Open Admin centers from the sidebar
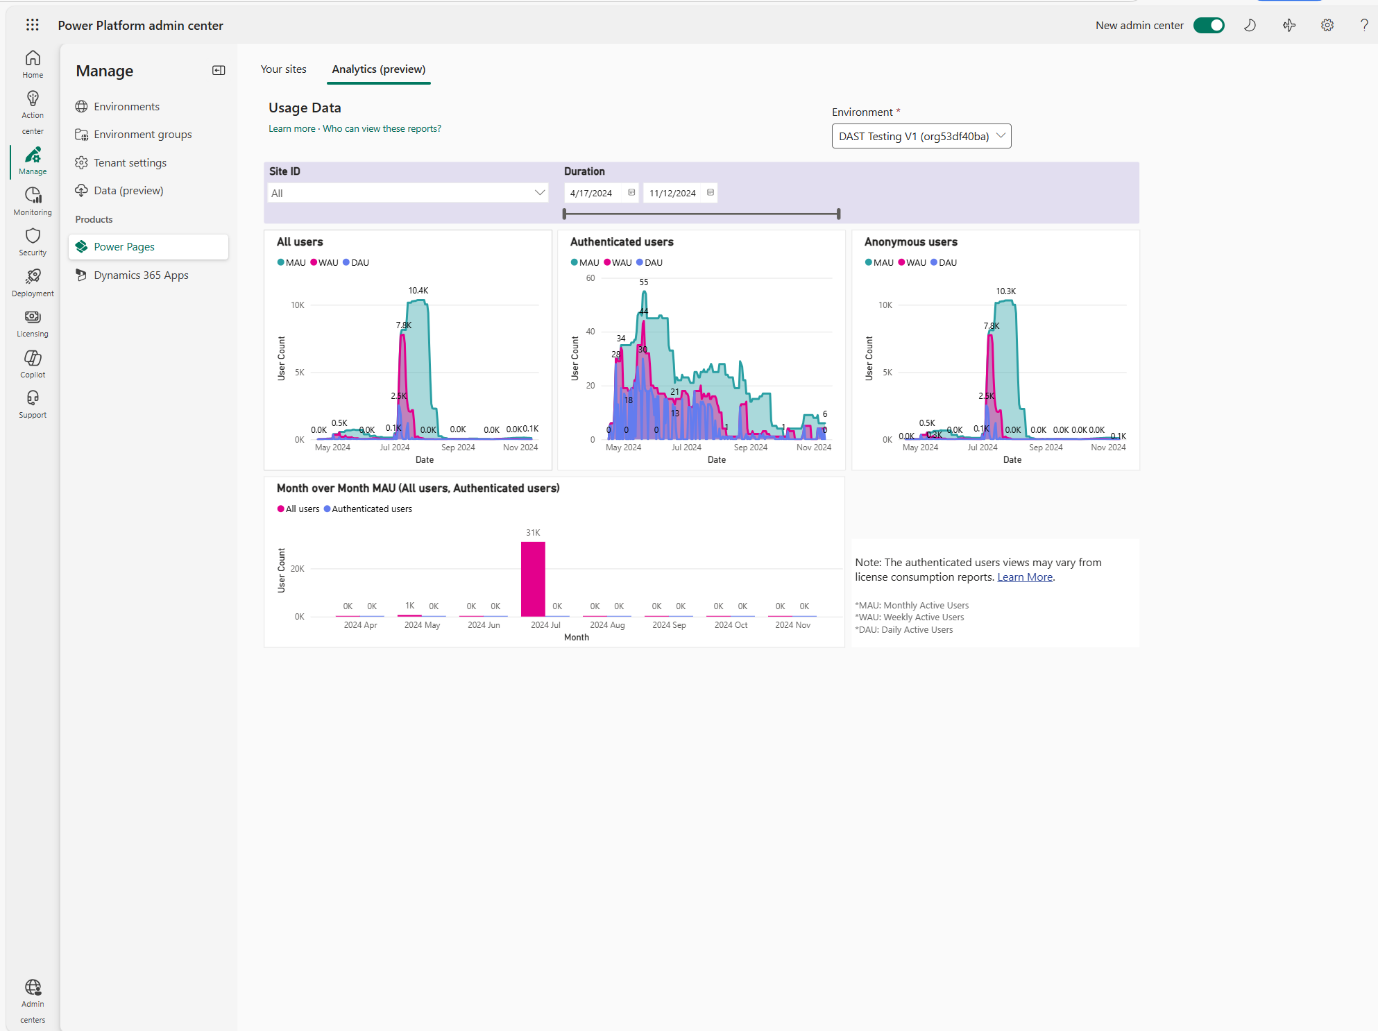Image resolution: width=1378 pixels, height=1031 pixels. 32,998
